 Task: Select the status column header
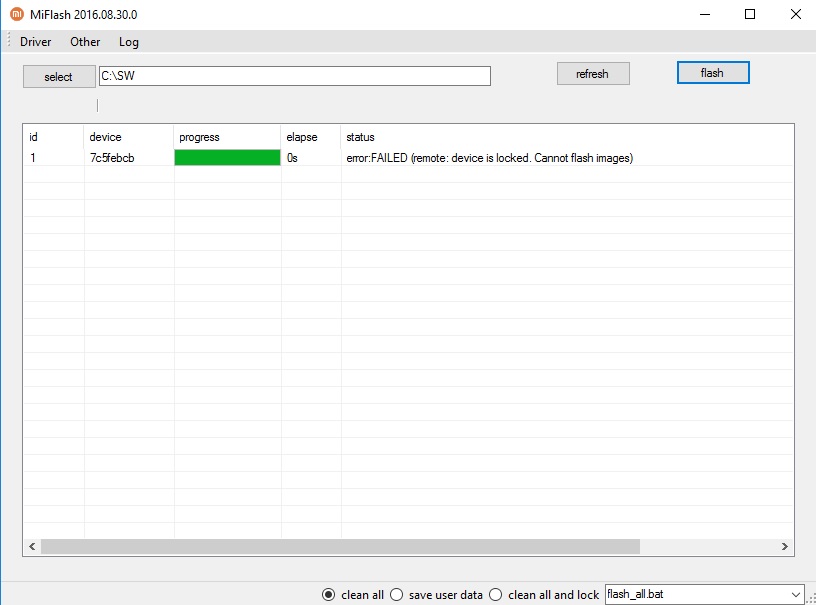567,137
